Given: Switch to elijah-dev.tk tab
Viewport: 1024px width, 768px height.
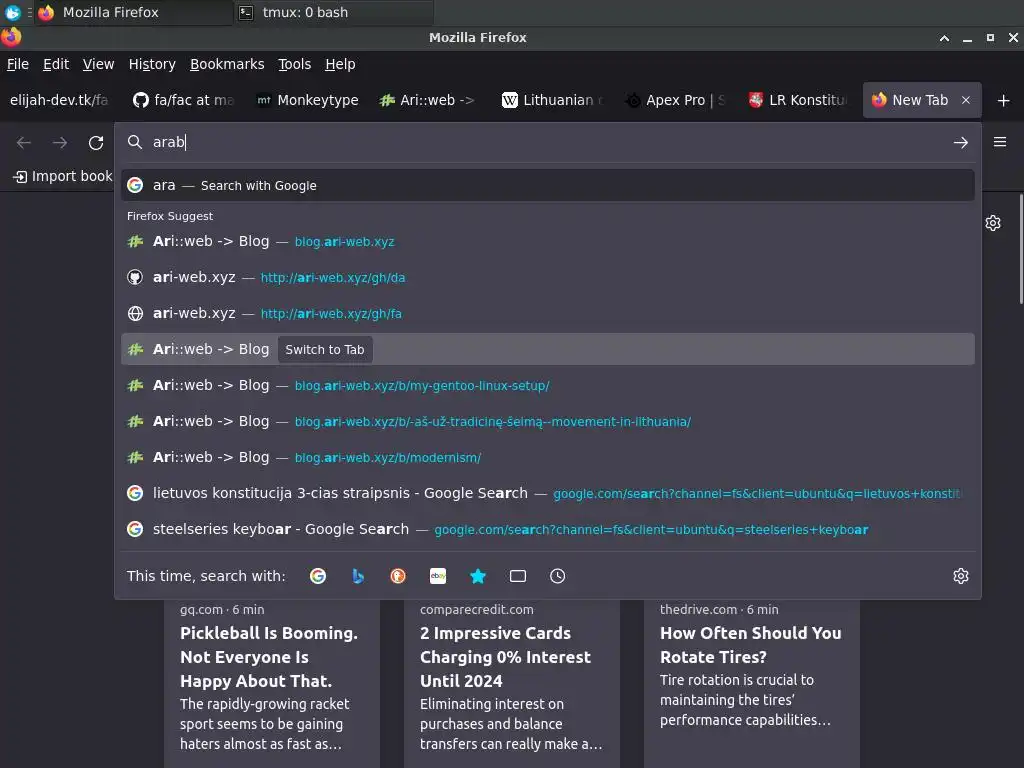Looking at the screenshot, I should click(59, 100).
